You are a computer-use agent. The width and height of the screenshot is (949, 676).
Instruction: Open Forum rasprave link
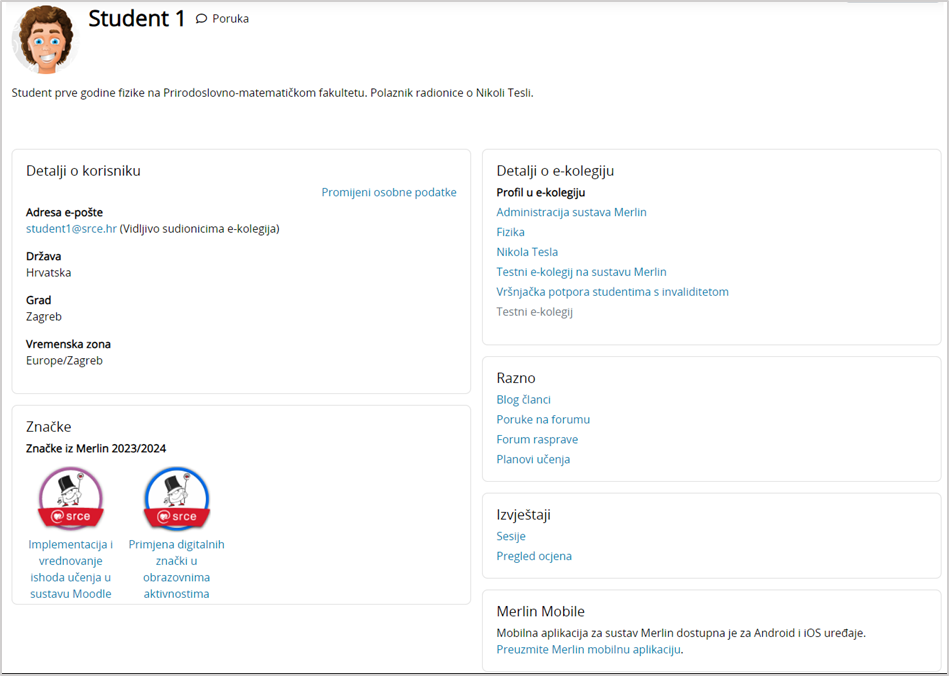(537, 439)
